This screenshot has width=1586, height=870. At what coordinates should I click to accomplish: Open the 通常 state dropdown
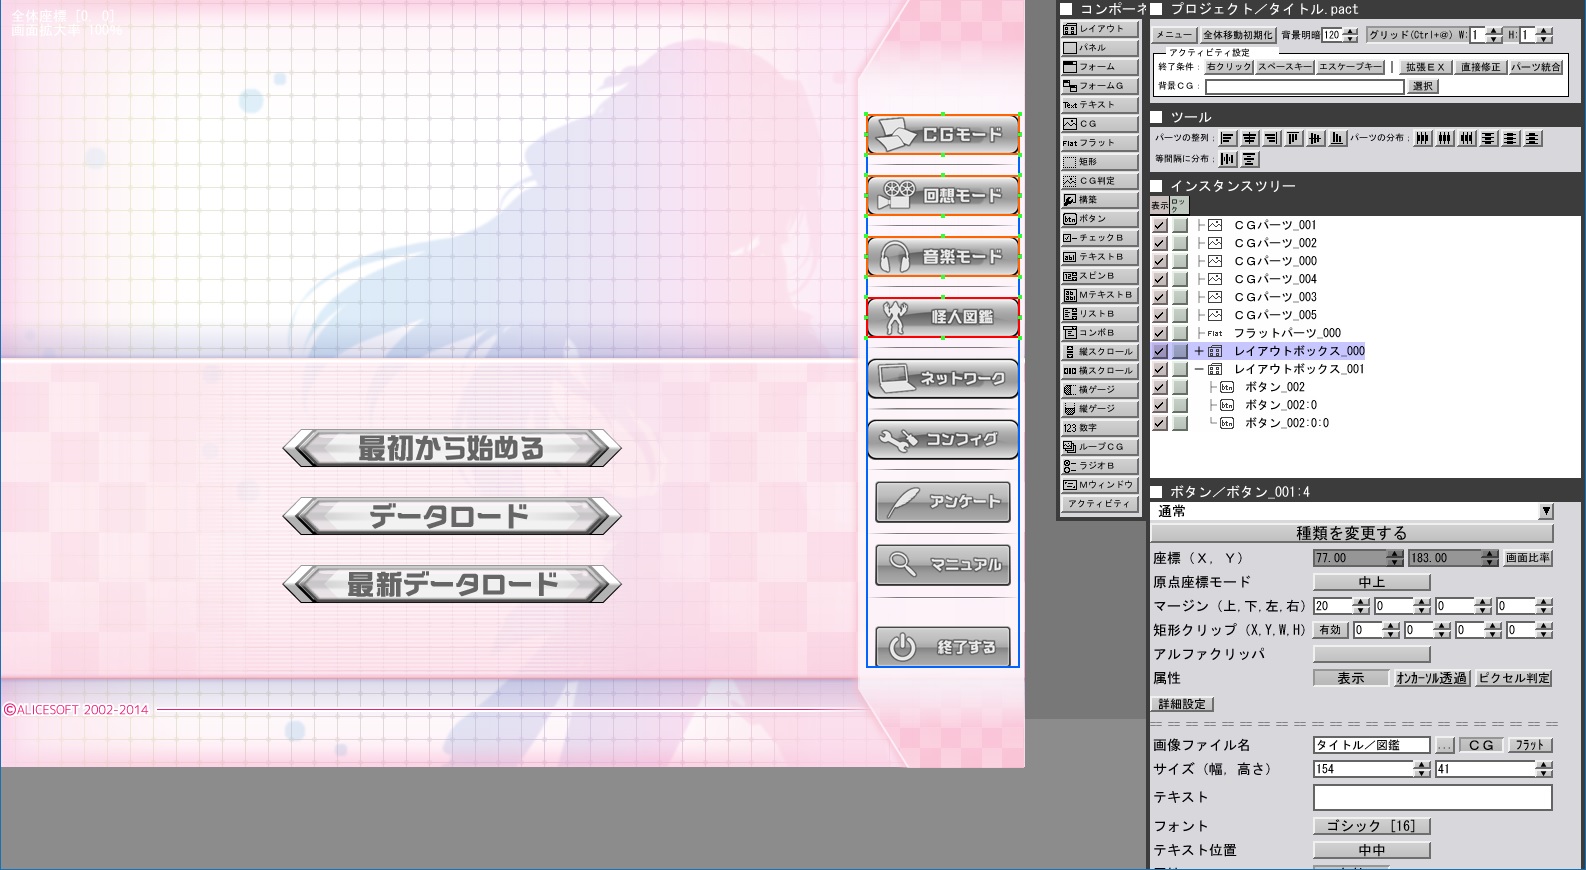click(1546, 511)
